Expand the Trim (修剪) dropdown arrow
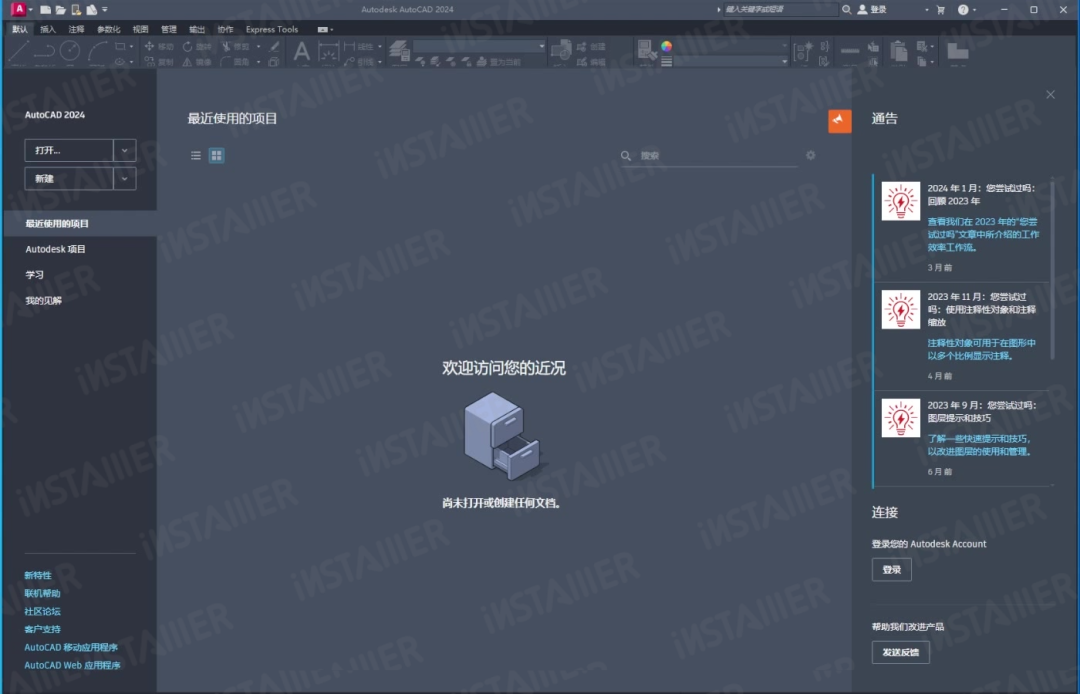Image resolution: width=1080 pixels, height=694 pixels. (x=258, y=46)
